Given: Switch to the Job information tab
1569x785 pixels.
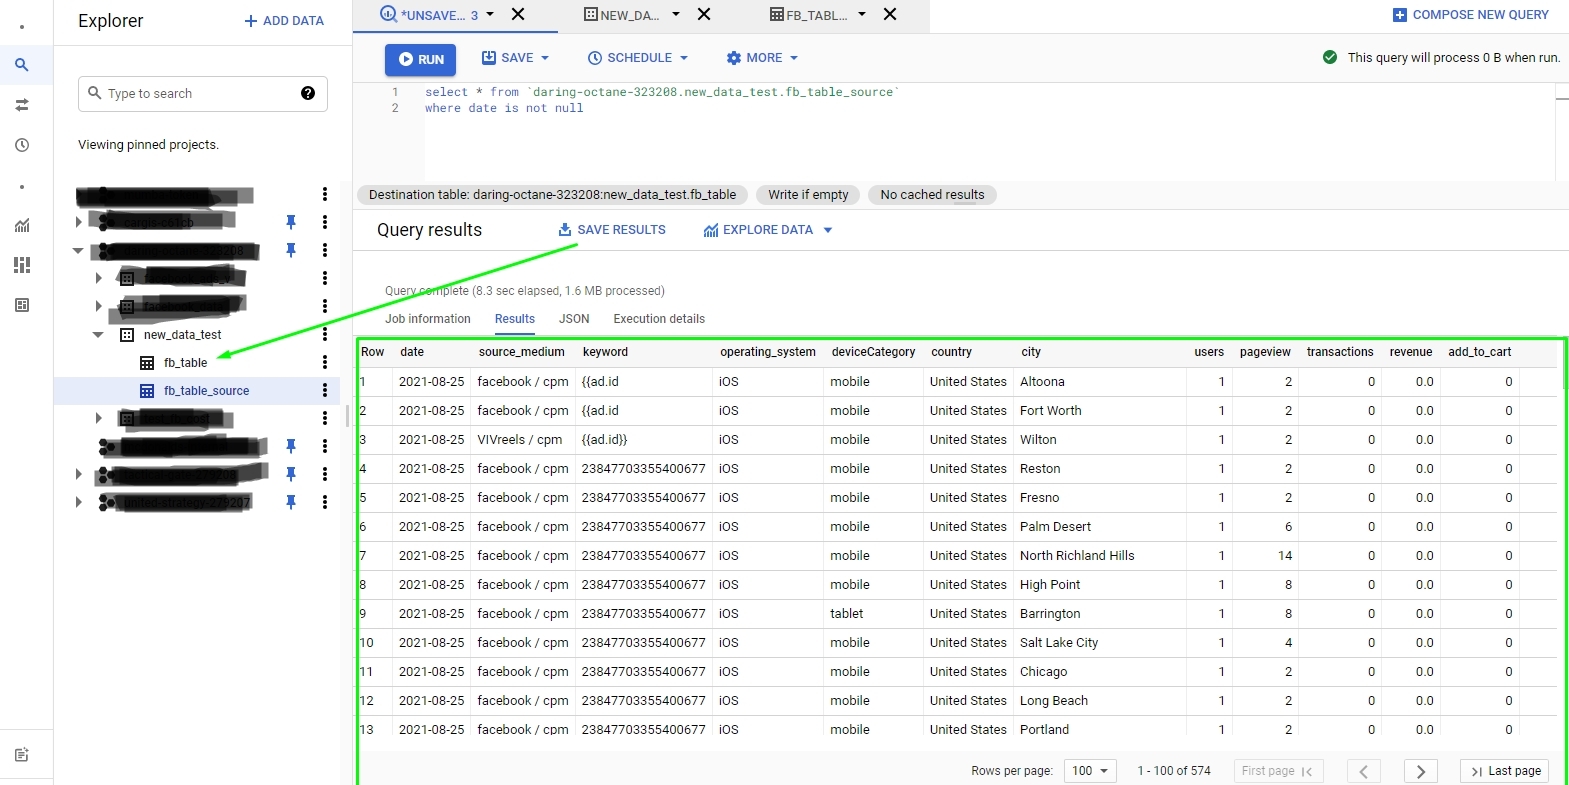Looking at the screenshot, I should 428,319.
